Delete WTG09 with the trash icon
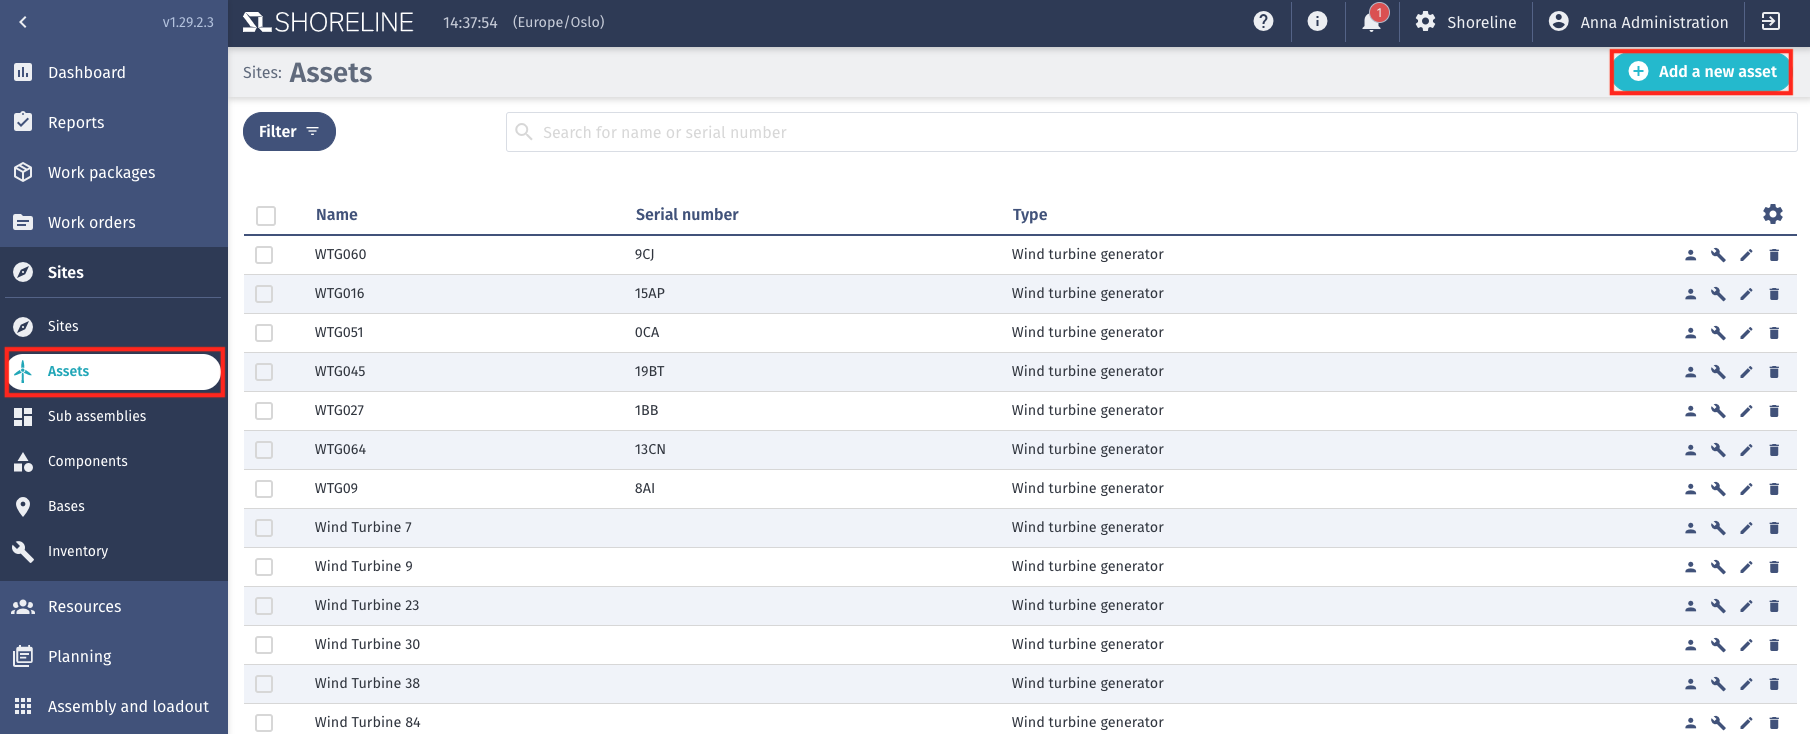The height and width of the screenshot is (734, 1810). [1774, 489]
